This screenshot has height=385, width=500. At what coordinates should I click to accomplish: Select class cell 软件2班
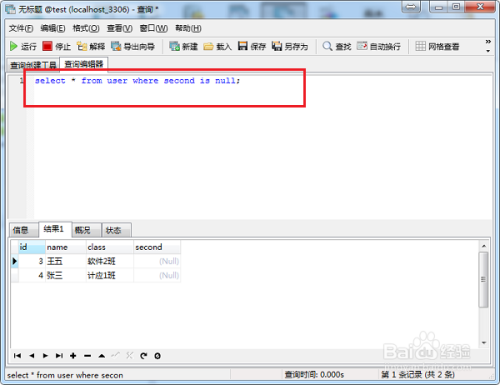(x=110, y=261)
